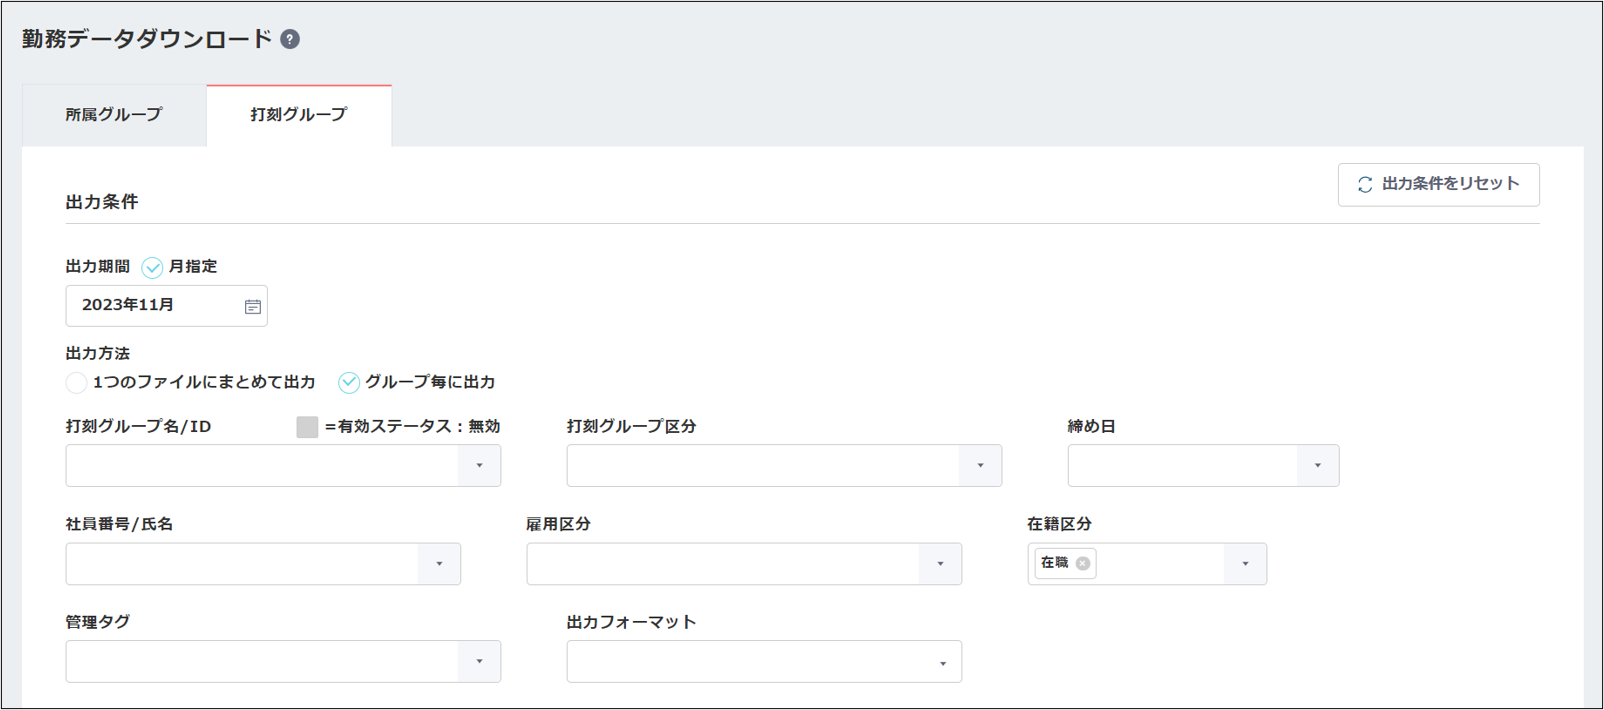This screenshot has height=710, width=1604.
Task: Click the 2023年11月 date input field
Action: (x=150, y=306)
